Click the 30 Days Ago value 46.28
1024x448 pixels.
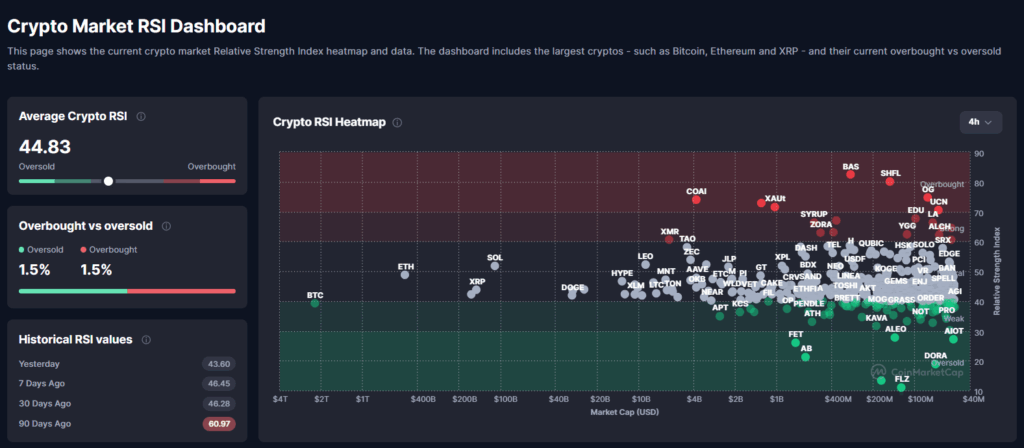pyautogui.click(x=219, y=404)
